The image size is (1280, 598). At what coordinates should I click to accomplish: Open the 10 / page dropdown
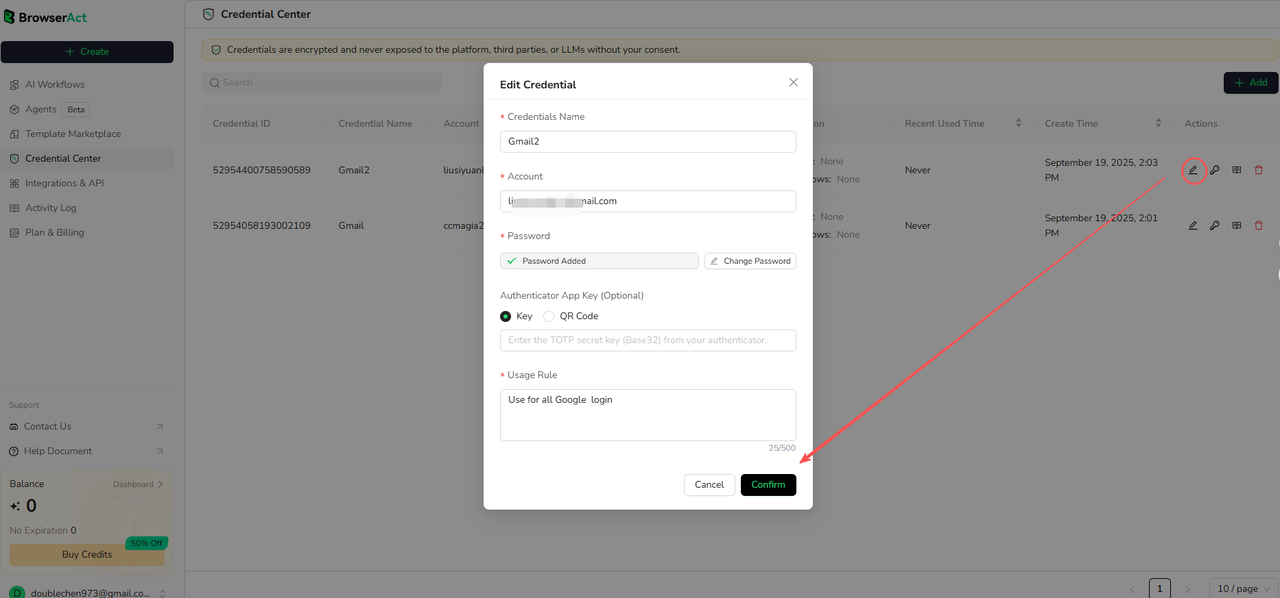pos(1243,588)
